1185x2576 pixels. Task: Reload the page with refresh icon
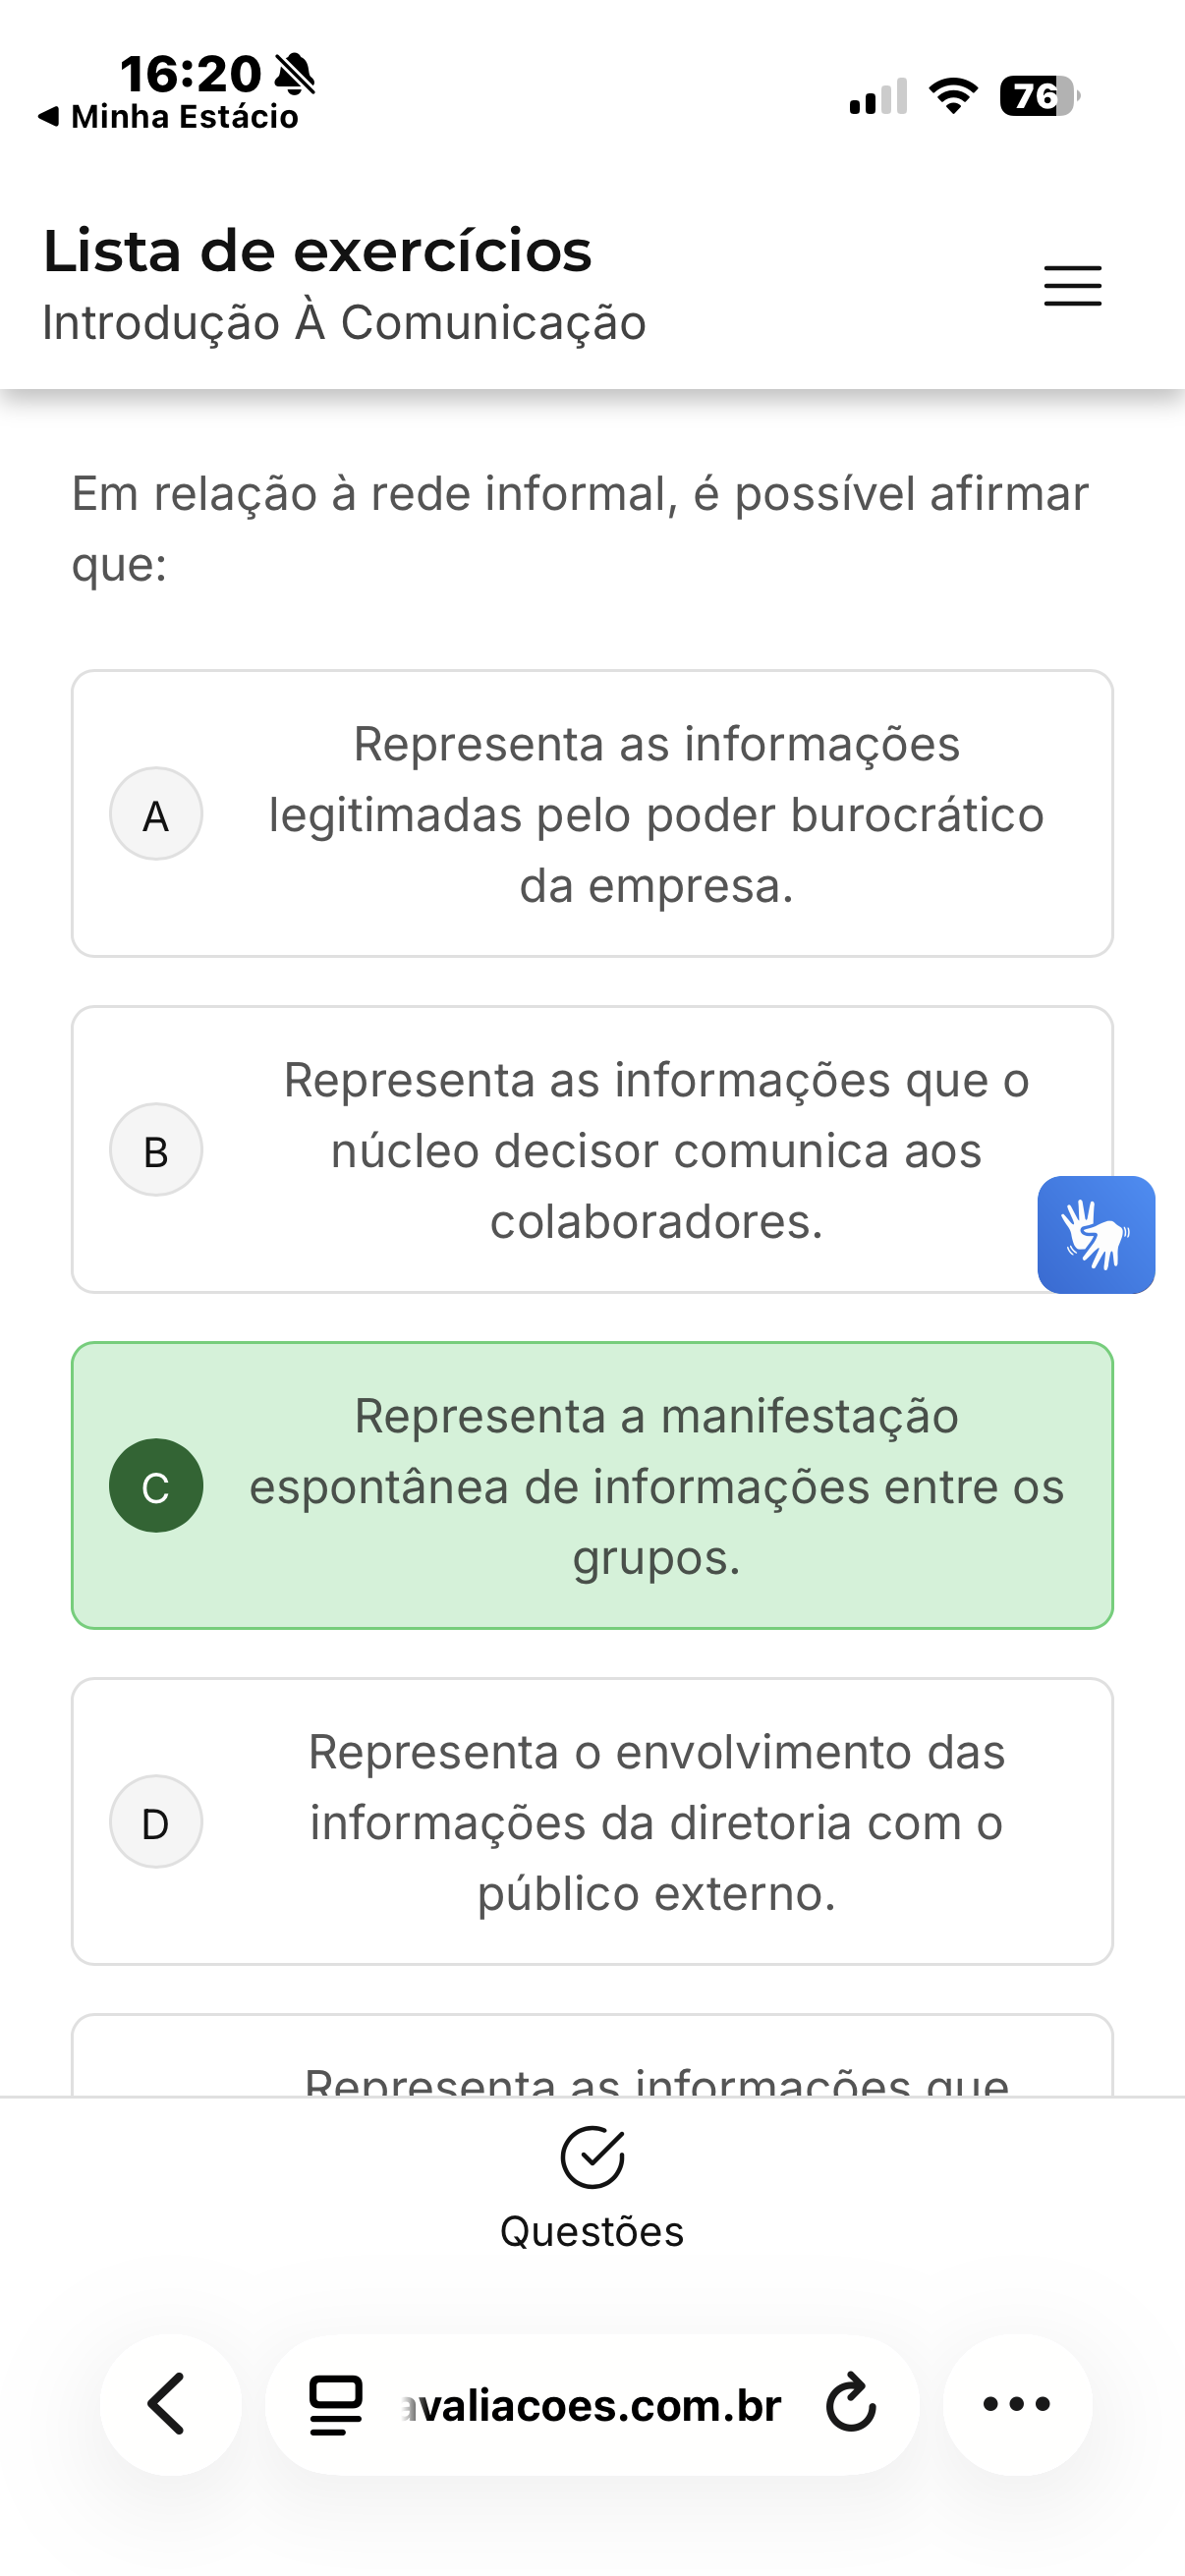click(x=851, y=2403)
